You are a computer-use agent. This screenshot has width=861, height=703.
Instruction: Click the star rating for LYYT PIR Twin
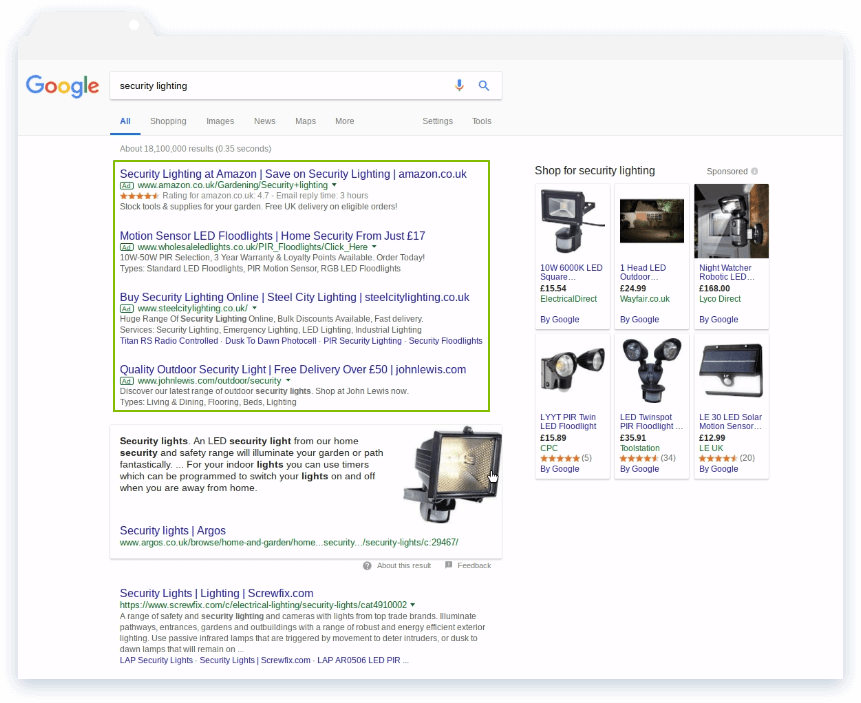coord(560,458)
